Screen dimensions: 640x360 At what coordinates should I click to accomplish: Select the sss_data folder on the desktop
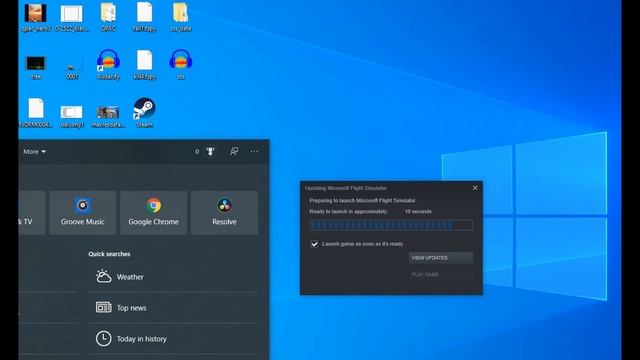180,16
